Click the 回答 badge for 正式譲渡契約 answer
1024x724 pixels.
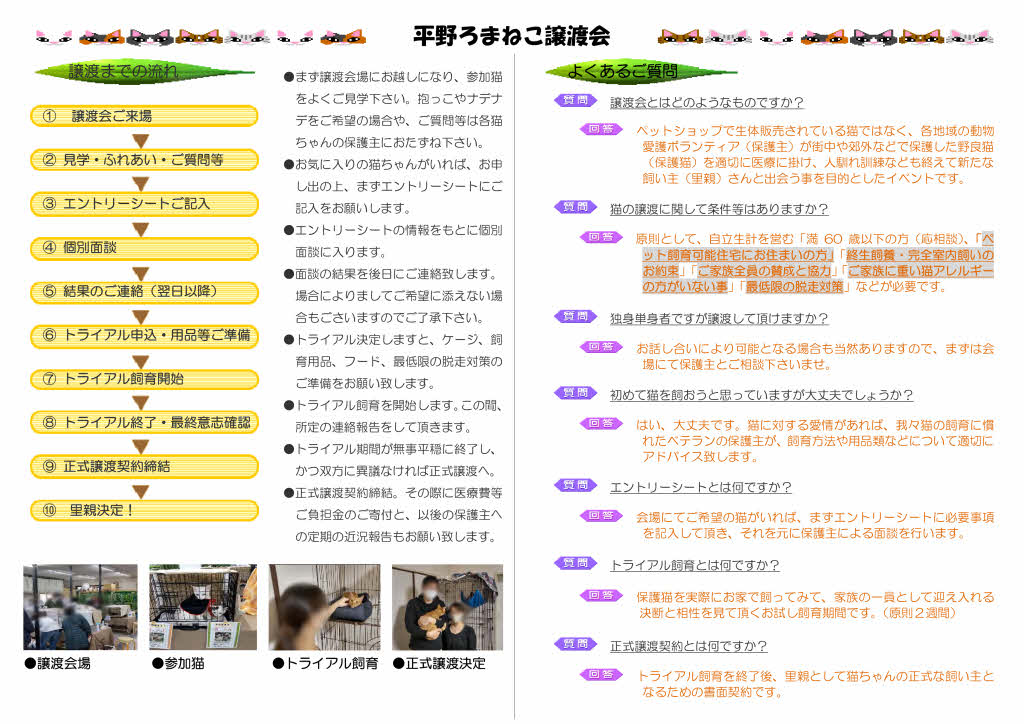[x=601, y=675]
